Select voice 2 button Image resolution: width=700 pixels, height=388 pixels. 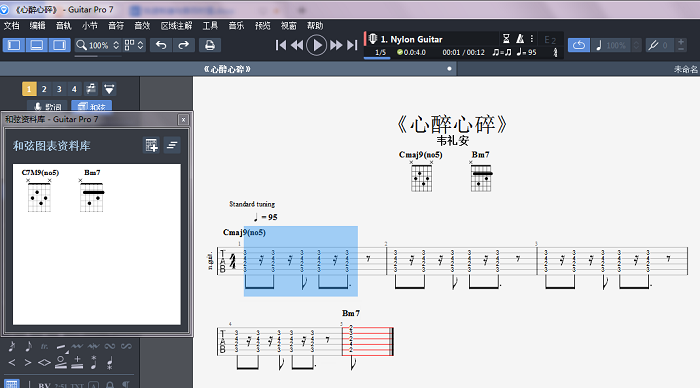coord(44,89)
